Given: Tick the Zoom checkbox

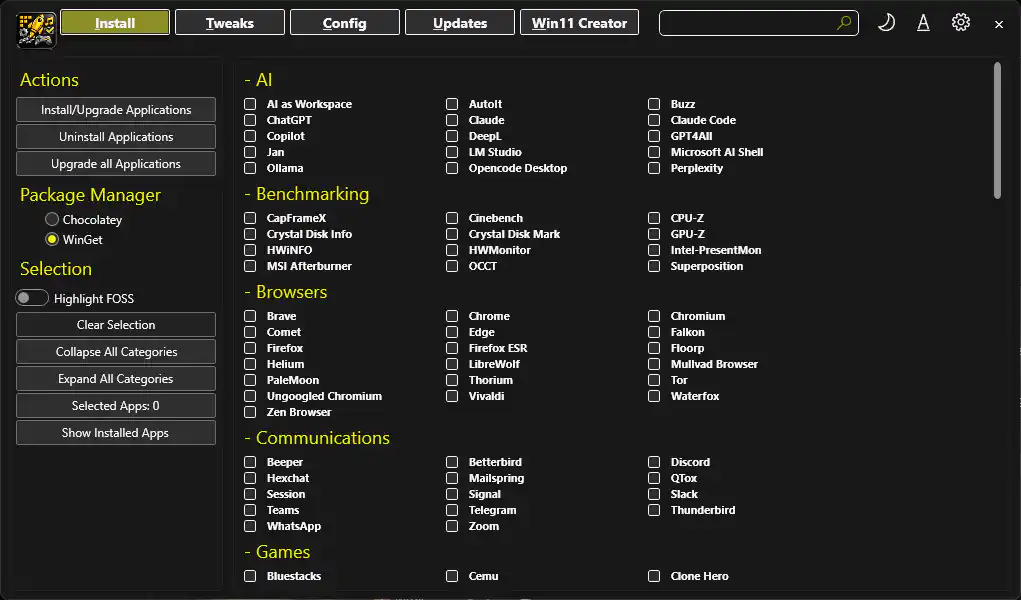Looking at the screenshot, I should pyautogui.click(x=452, y=526).
